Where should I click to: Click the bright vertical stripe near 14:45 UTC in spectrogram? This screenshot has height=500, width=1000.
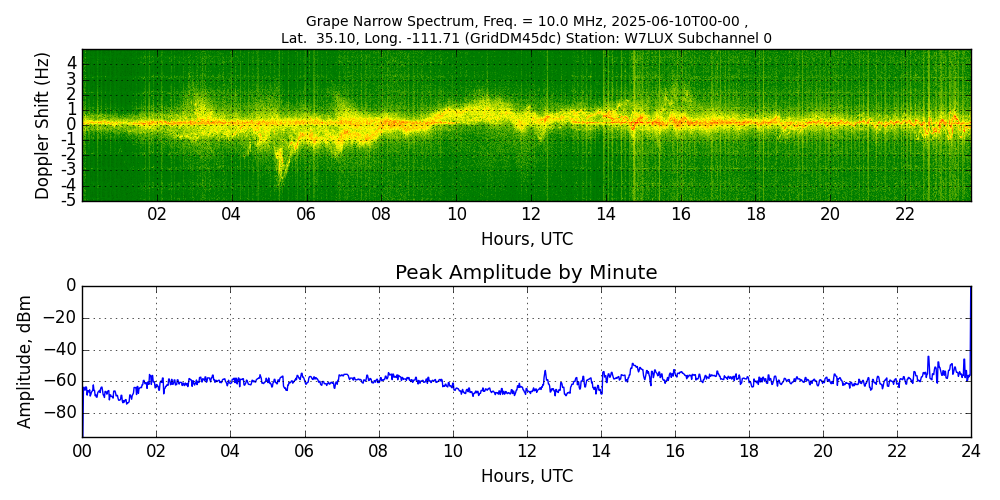point(633,125)
